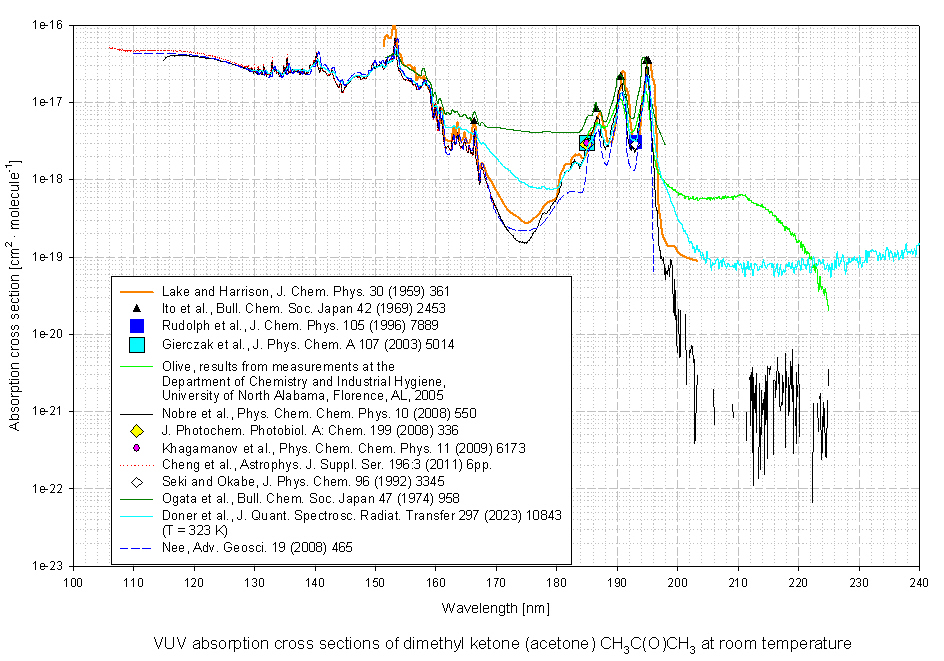Screen dimensions: 944x661
Task: Click the green line sample for Olive
Action: click(x=138, y=367)
